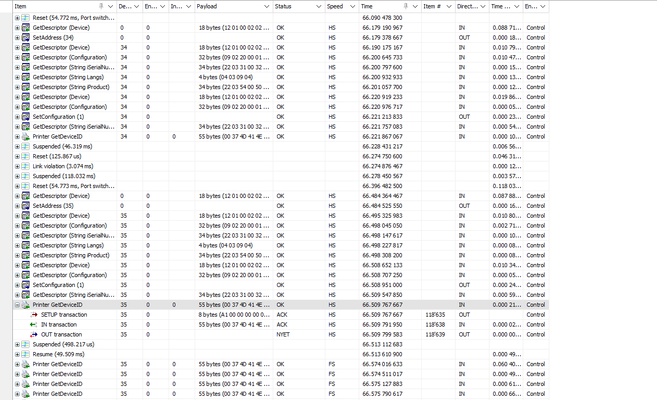This screenshot has height=400, width=657.
Task: Click the Direct... column header label
Action: (x=467, y=6)
